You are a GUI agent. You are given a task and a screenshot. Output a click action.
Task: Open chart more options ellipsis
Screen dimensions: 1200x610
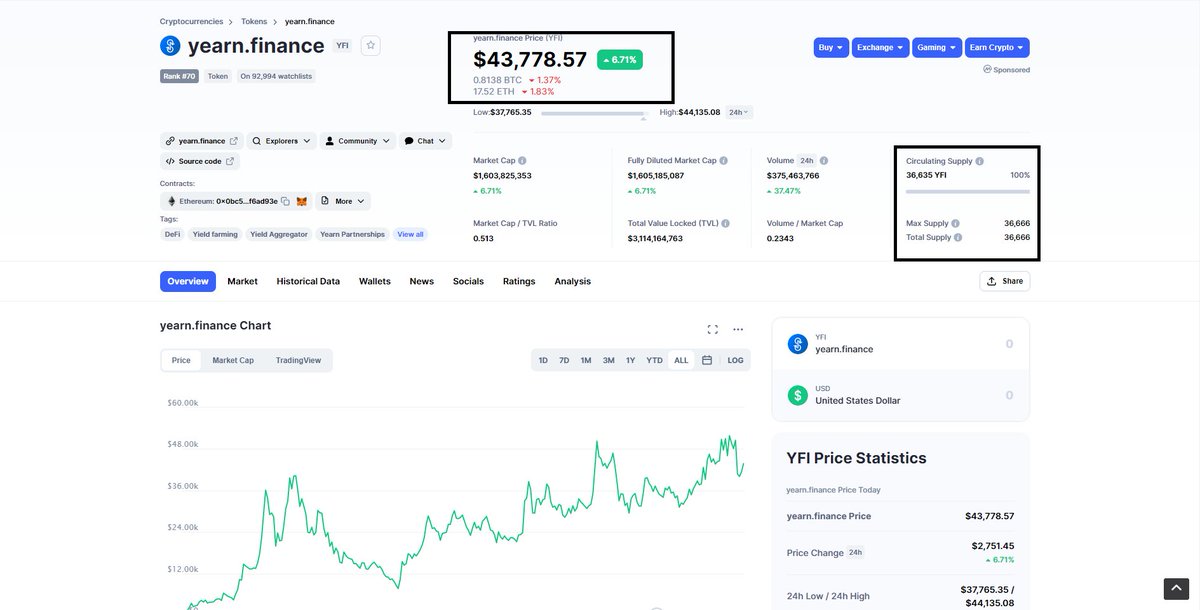[x=738, y=329]
